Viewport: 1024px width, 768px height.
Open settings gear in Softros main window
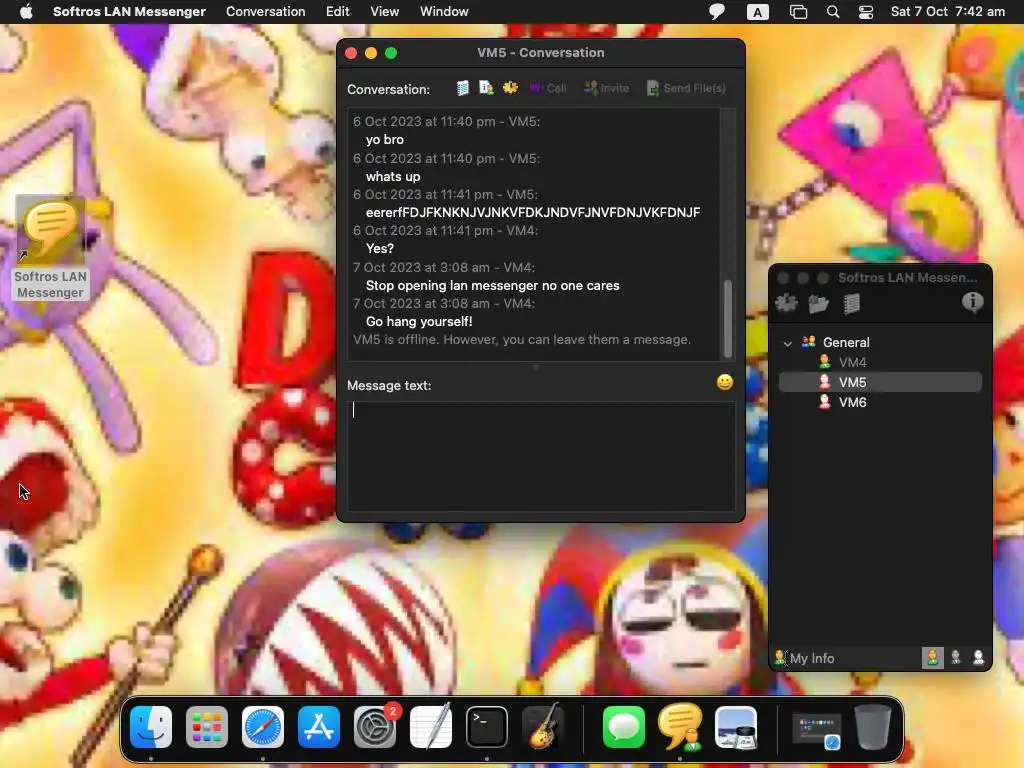[786, 303]
